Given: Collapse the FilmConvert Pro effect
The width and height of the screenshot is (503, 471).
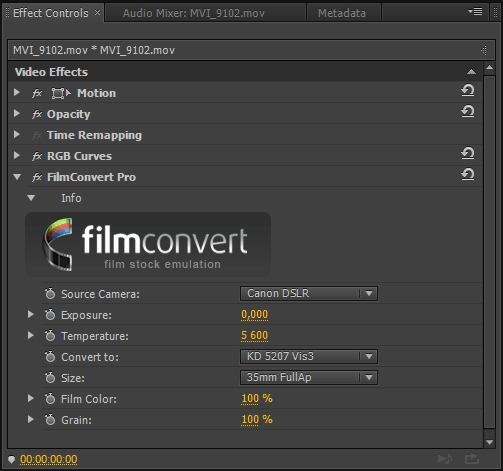Looking at the screenshot, I should (17, 177).
